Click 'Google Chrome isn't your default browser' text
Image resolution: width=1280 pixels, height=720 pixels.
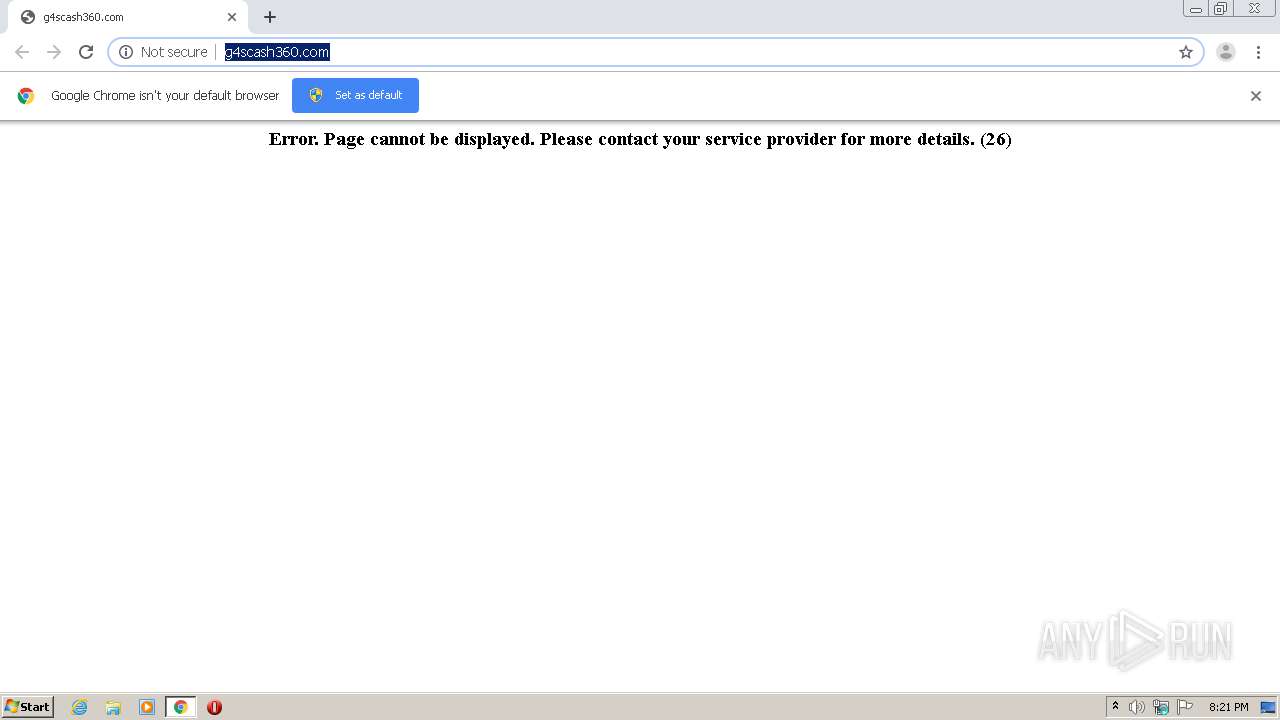[165, 96]
